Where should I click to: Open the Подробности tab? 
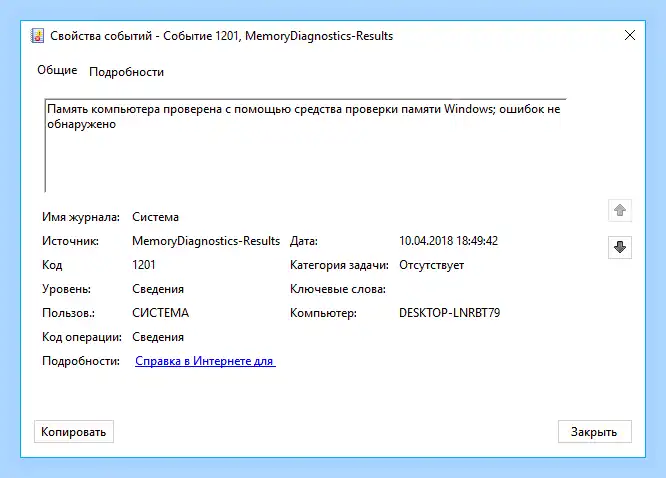(x=126, y=72)
